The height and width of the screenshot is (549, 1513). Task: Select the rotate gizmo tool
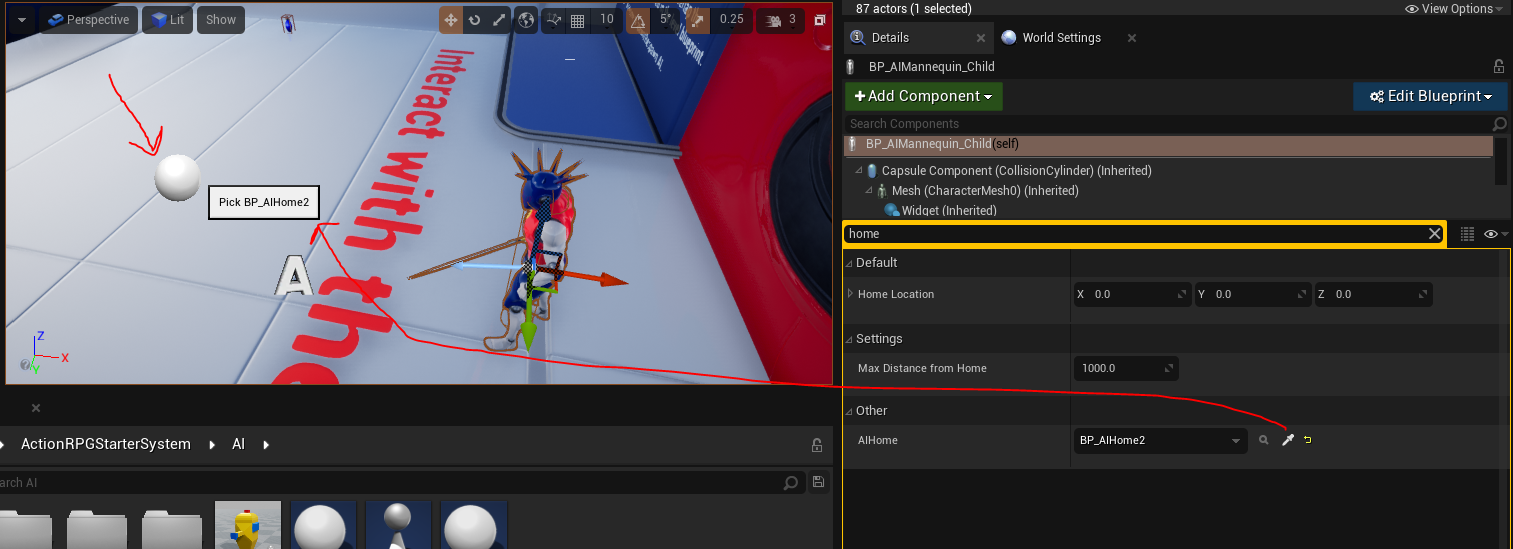click(x=474, y=20)
